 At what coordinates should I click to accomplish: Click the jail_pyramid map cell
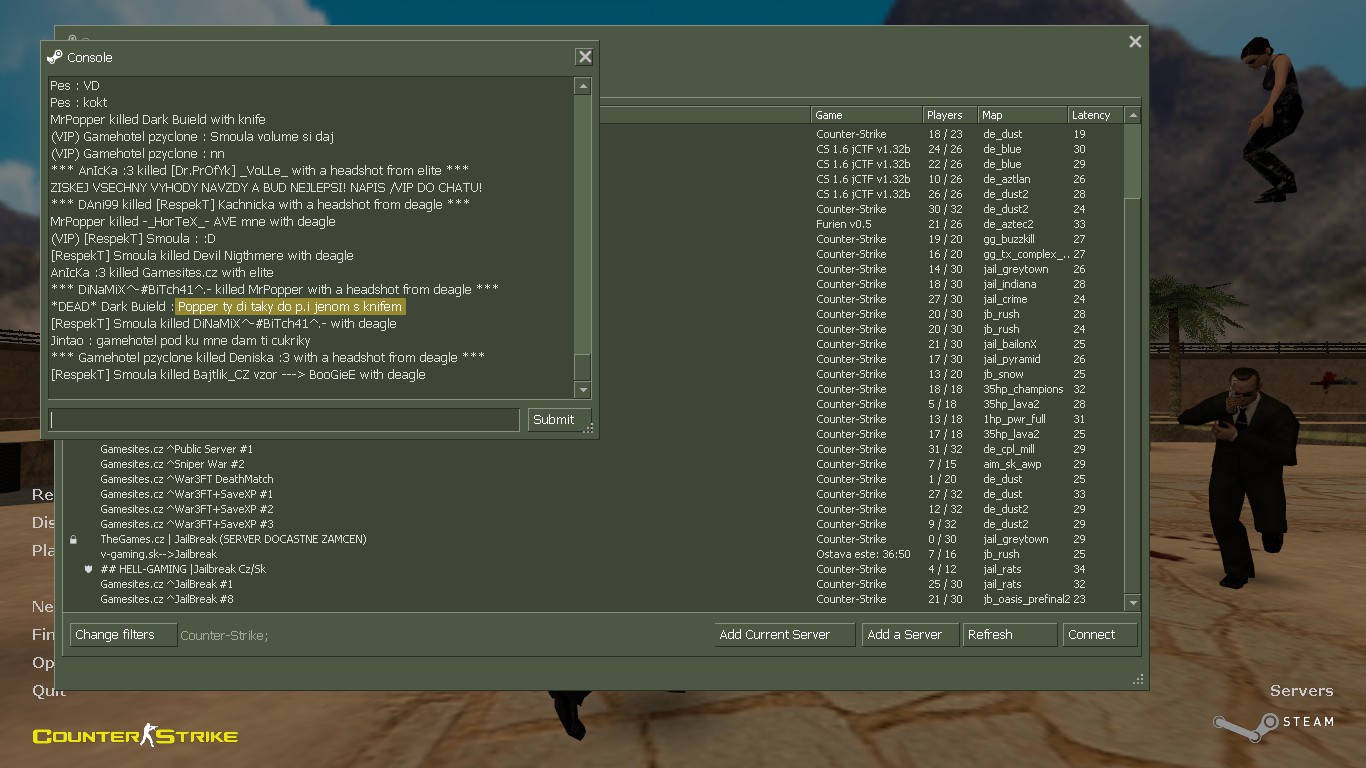[x=1012, y=360]
